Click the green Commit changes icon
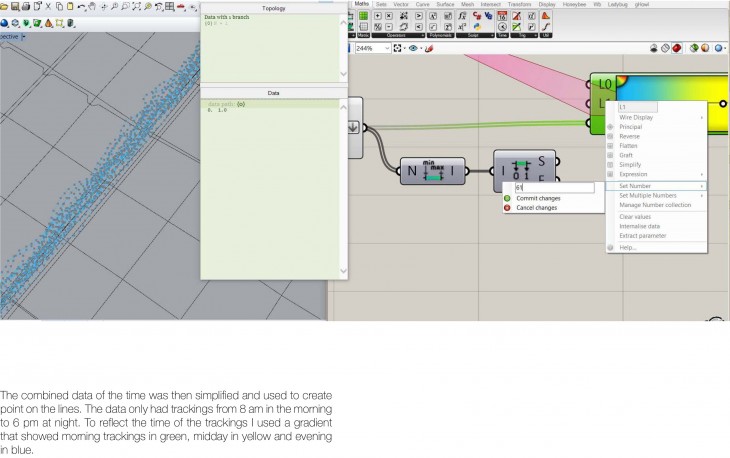Image resolution: width=730 pixels, height=458 pixels. coord(508,198)
